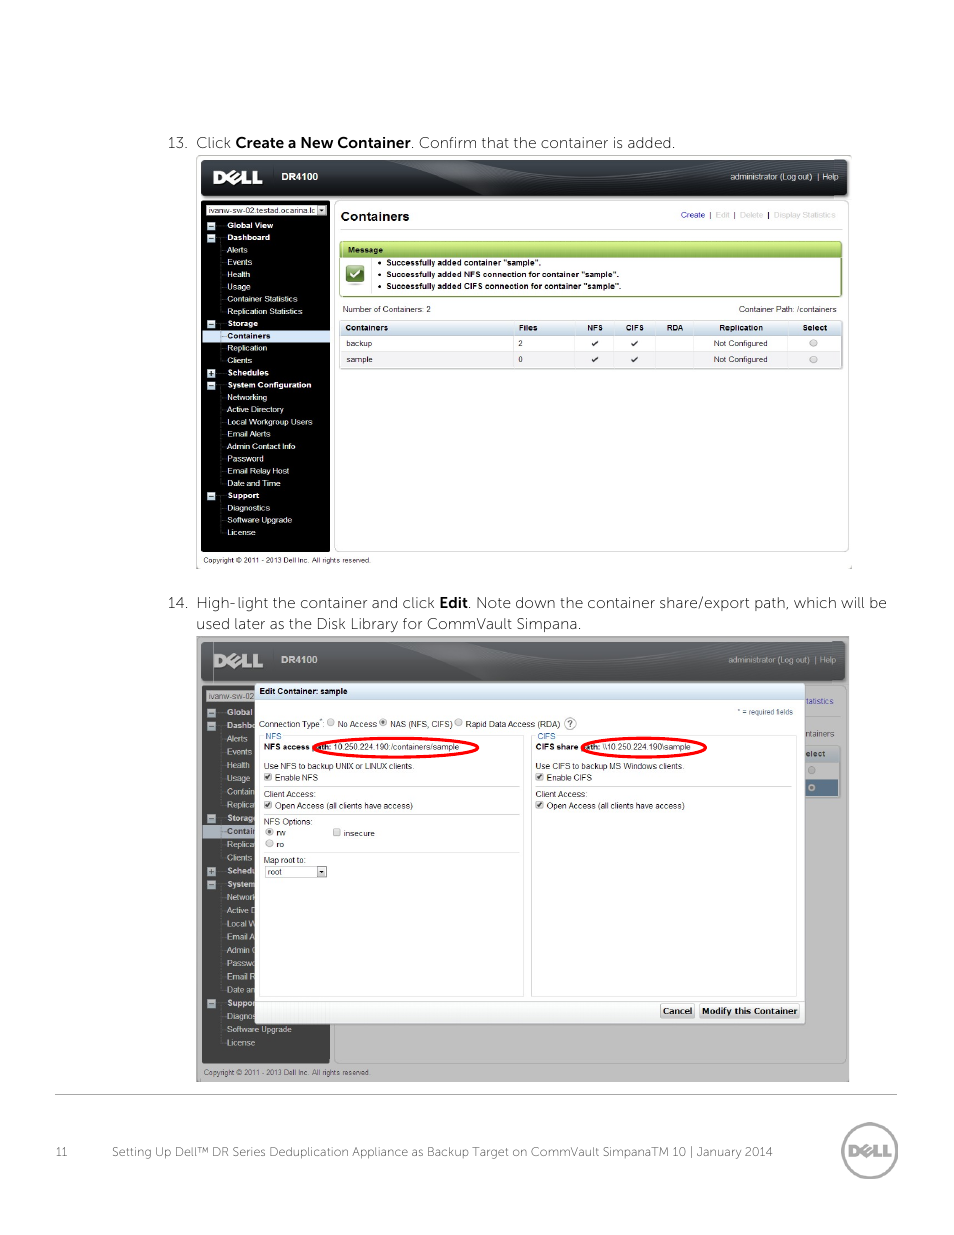This screenshot has height=1235, width=954.
Task: Open Date and Time settings
Action: [254, 483]
